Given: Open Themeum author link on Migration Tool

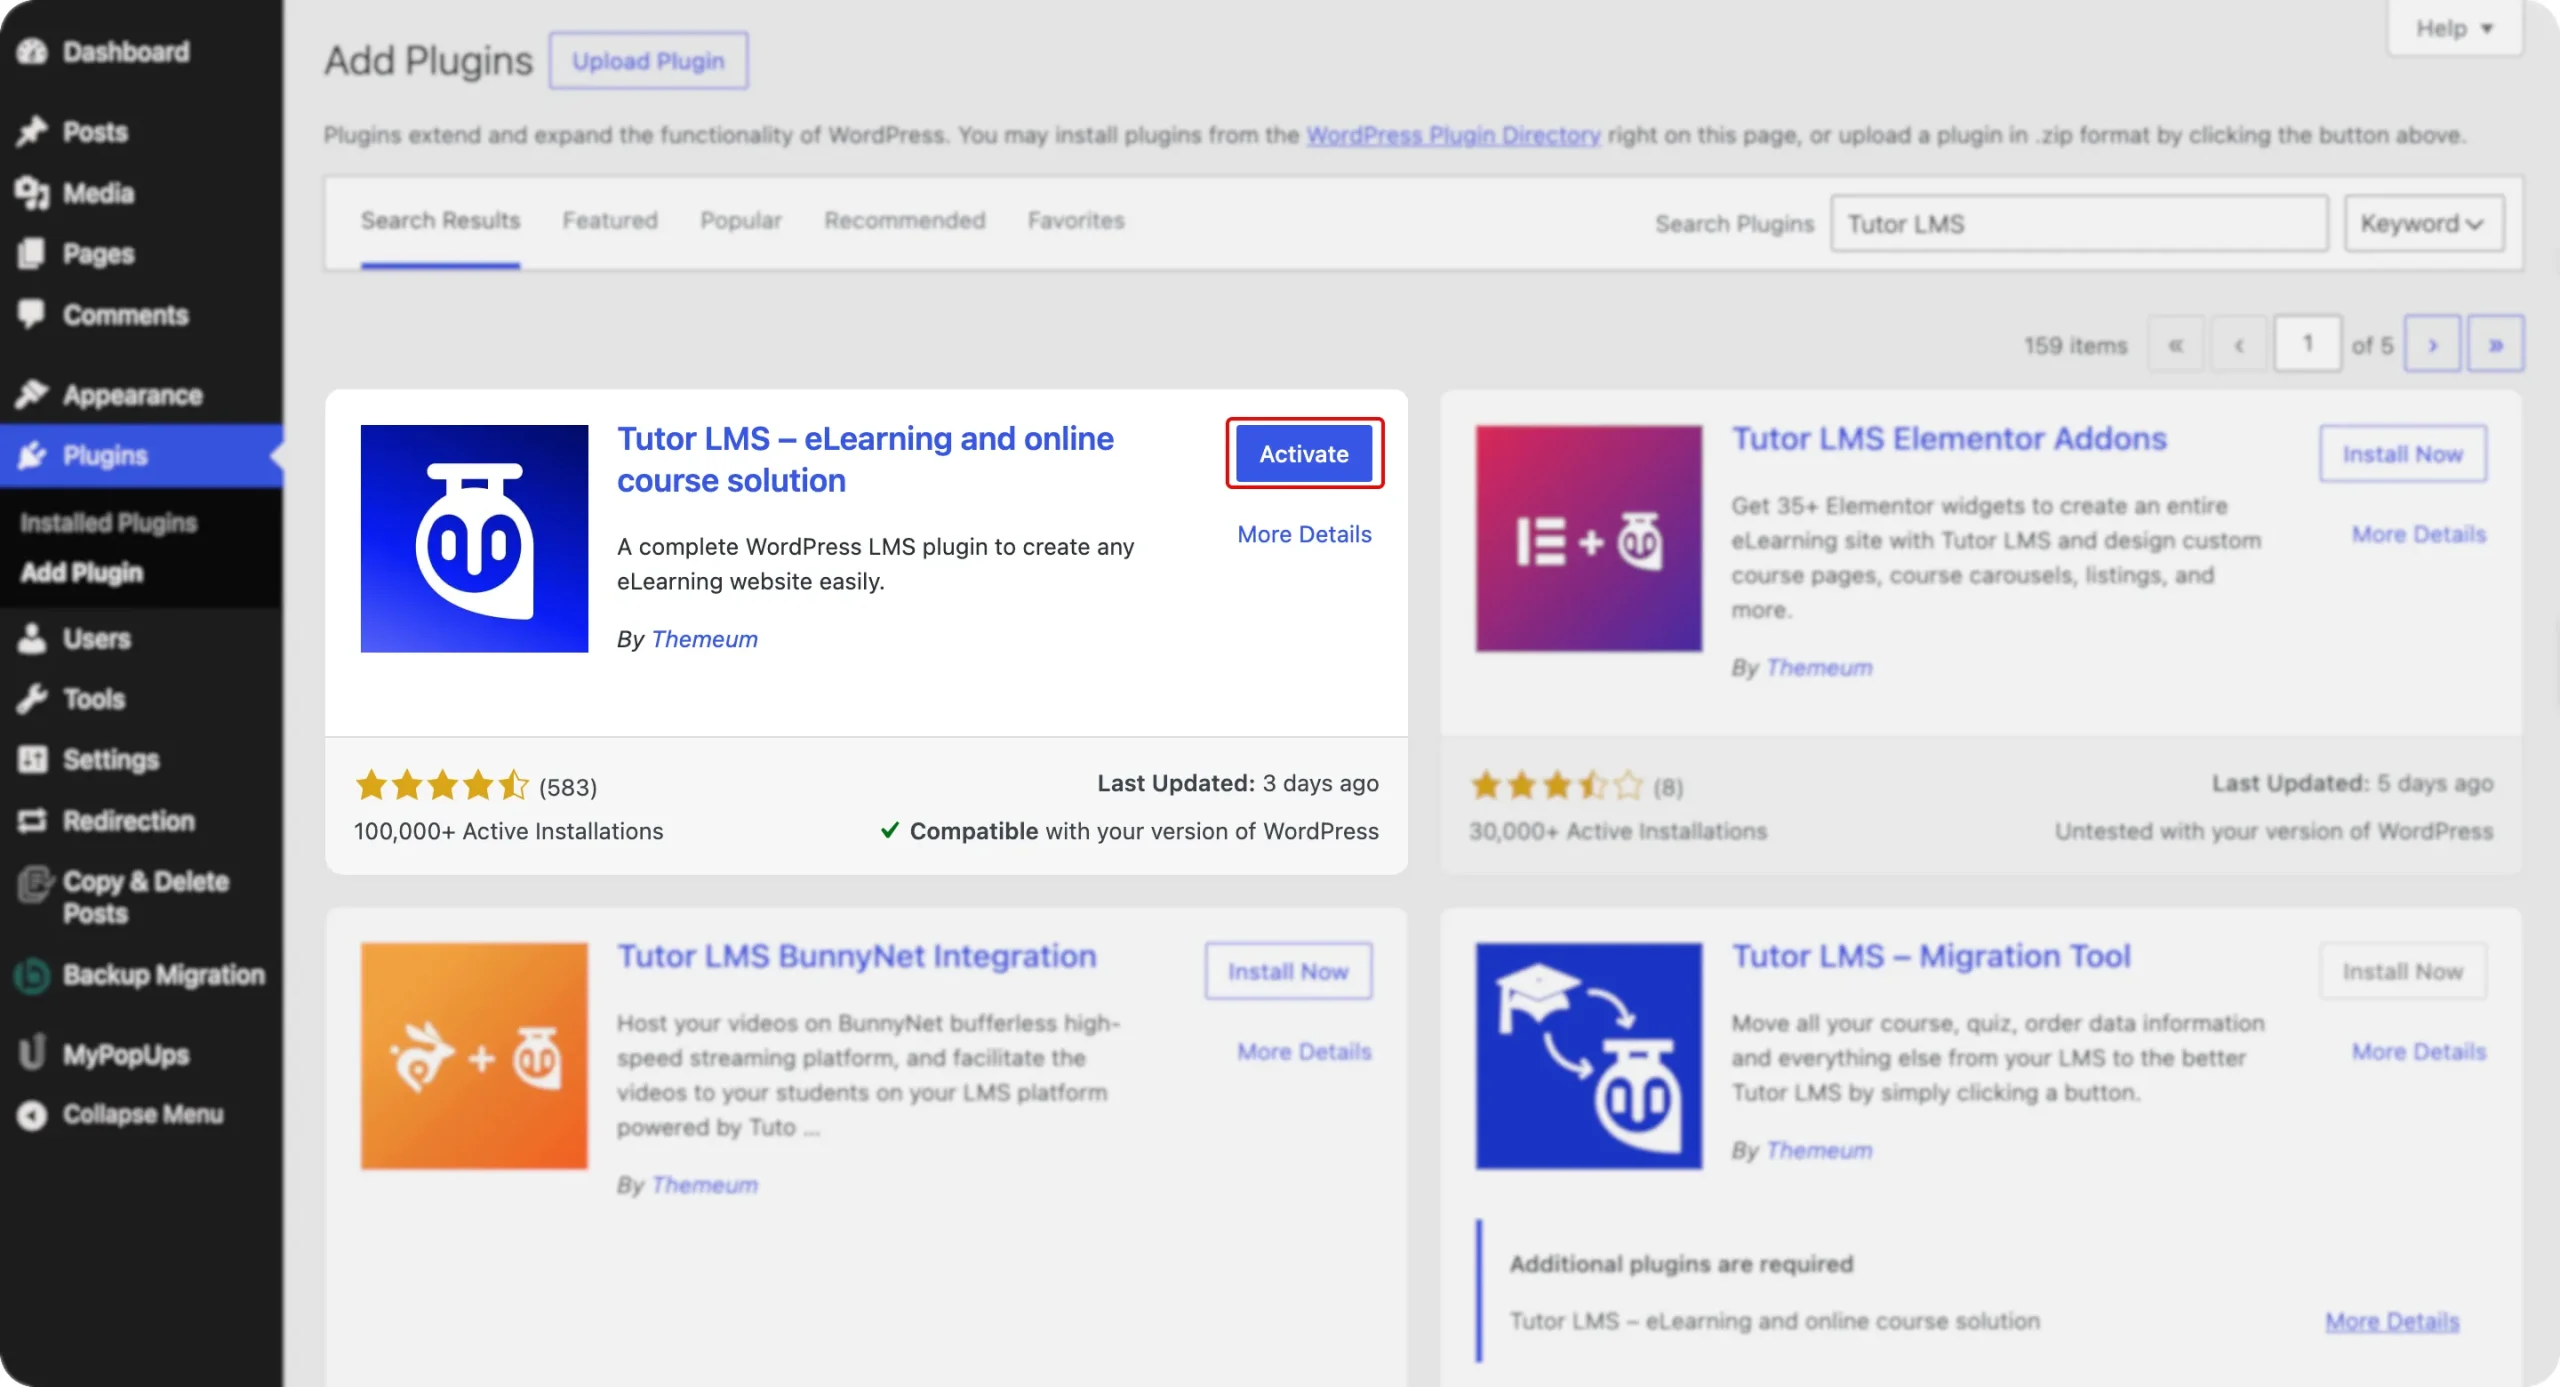Looking at the screenshot, I should point(1819,1150).
